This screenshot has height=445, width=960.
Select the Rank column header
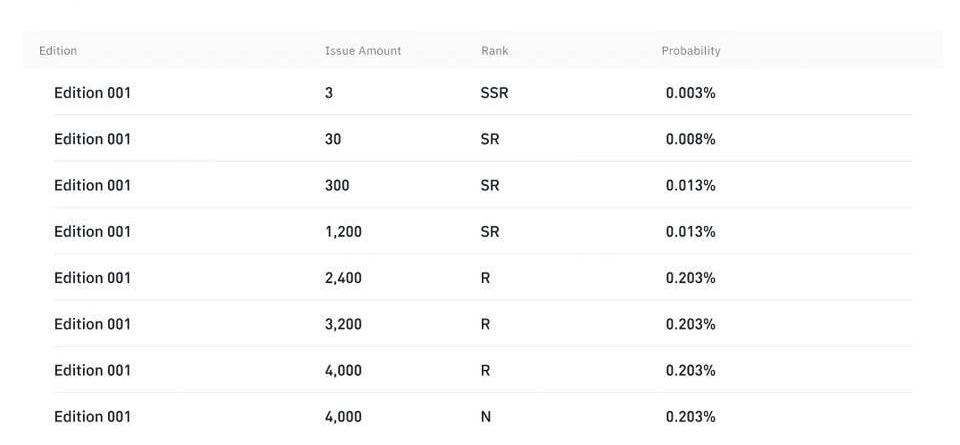[494, 51]
